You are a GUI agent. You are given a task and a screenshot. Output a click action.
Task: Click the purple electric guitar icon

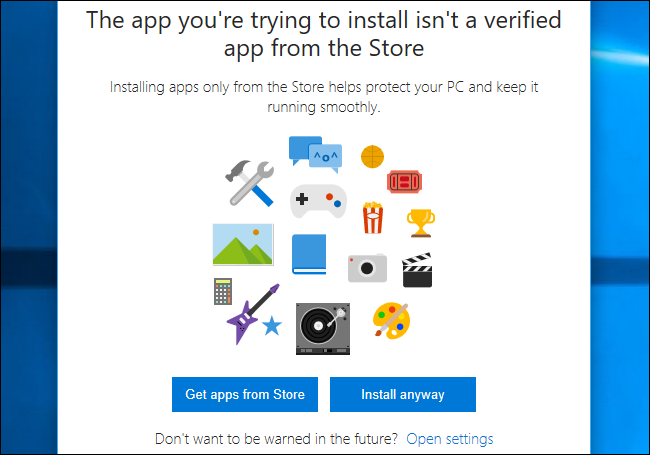[x=251, y=310]
